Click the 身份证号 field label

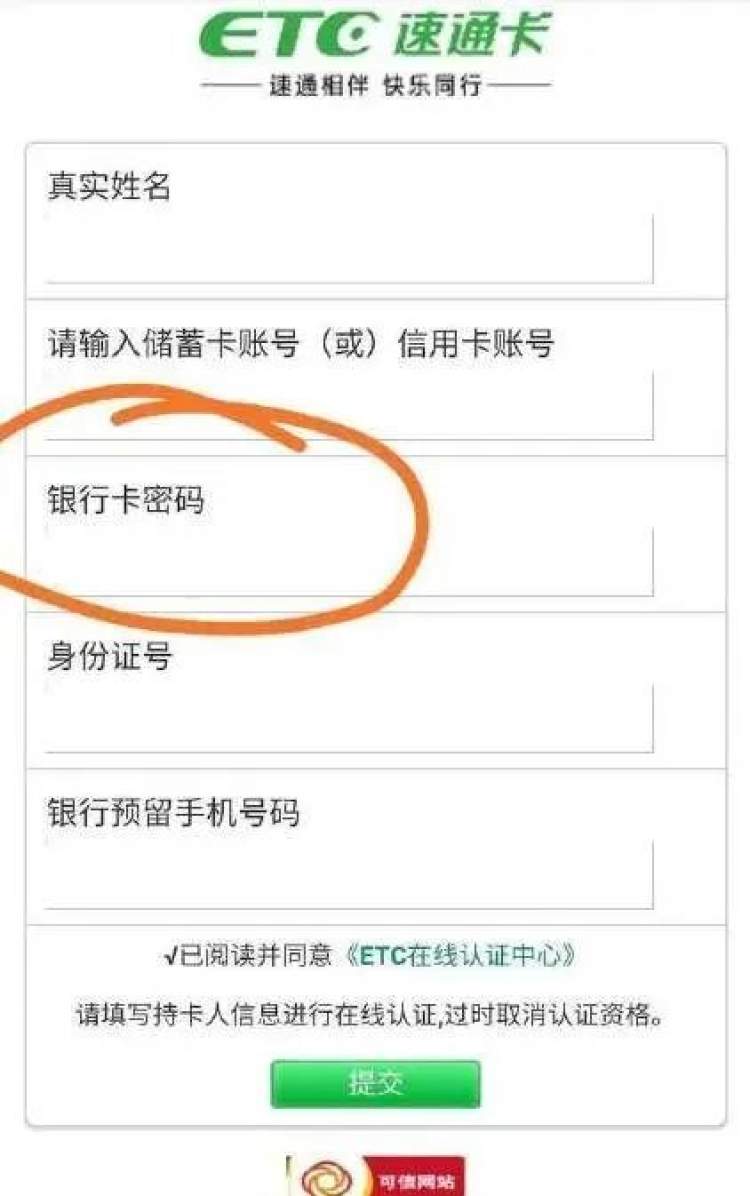coord(110,656)
